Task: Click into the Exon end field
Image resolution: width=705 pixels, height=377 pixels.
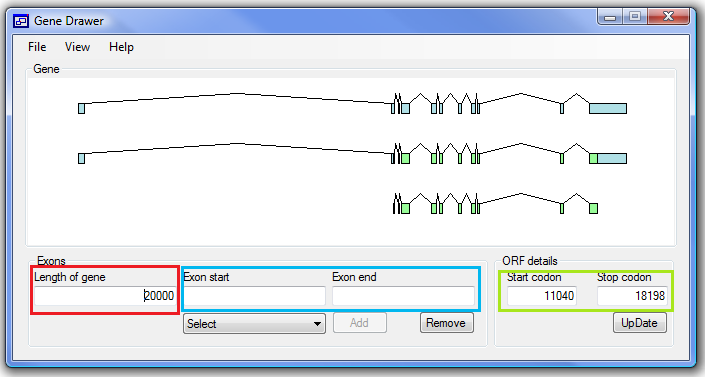Action: [403, 296]
